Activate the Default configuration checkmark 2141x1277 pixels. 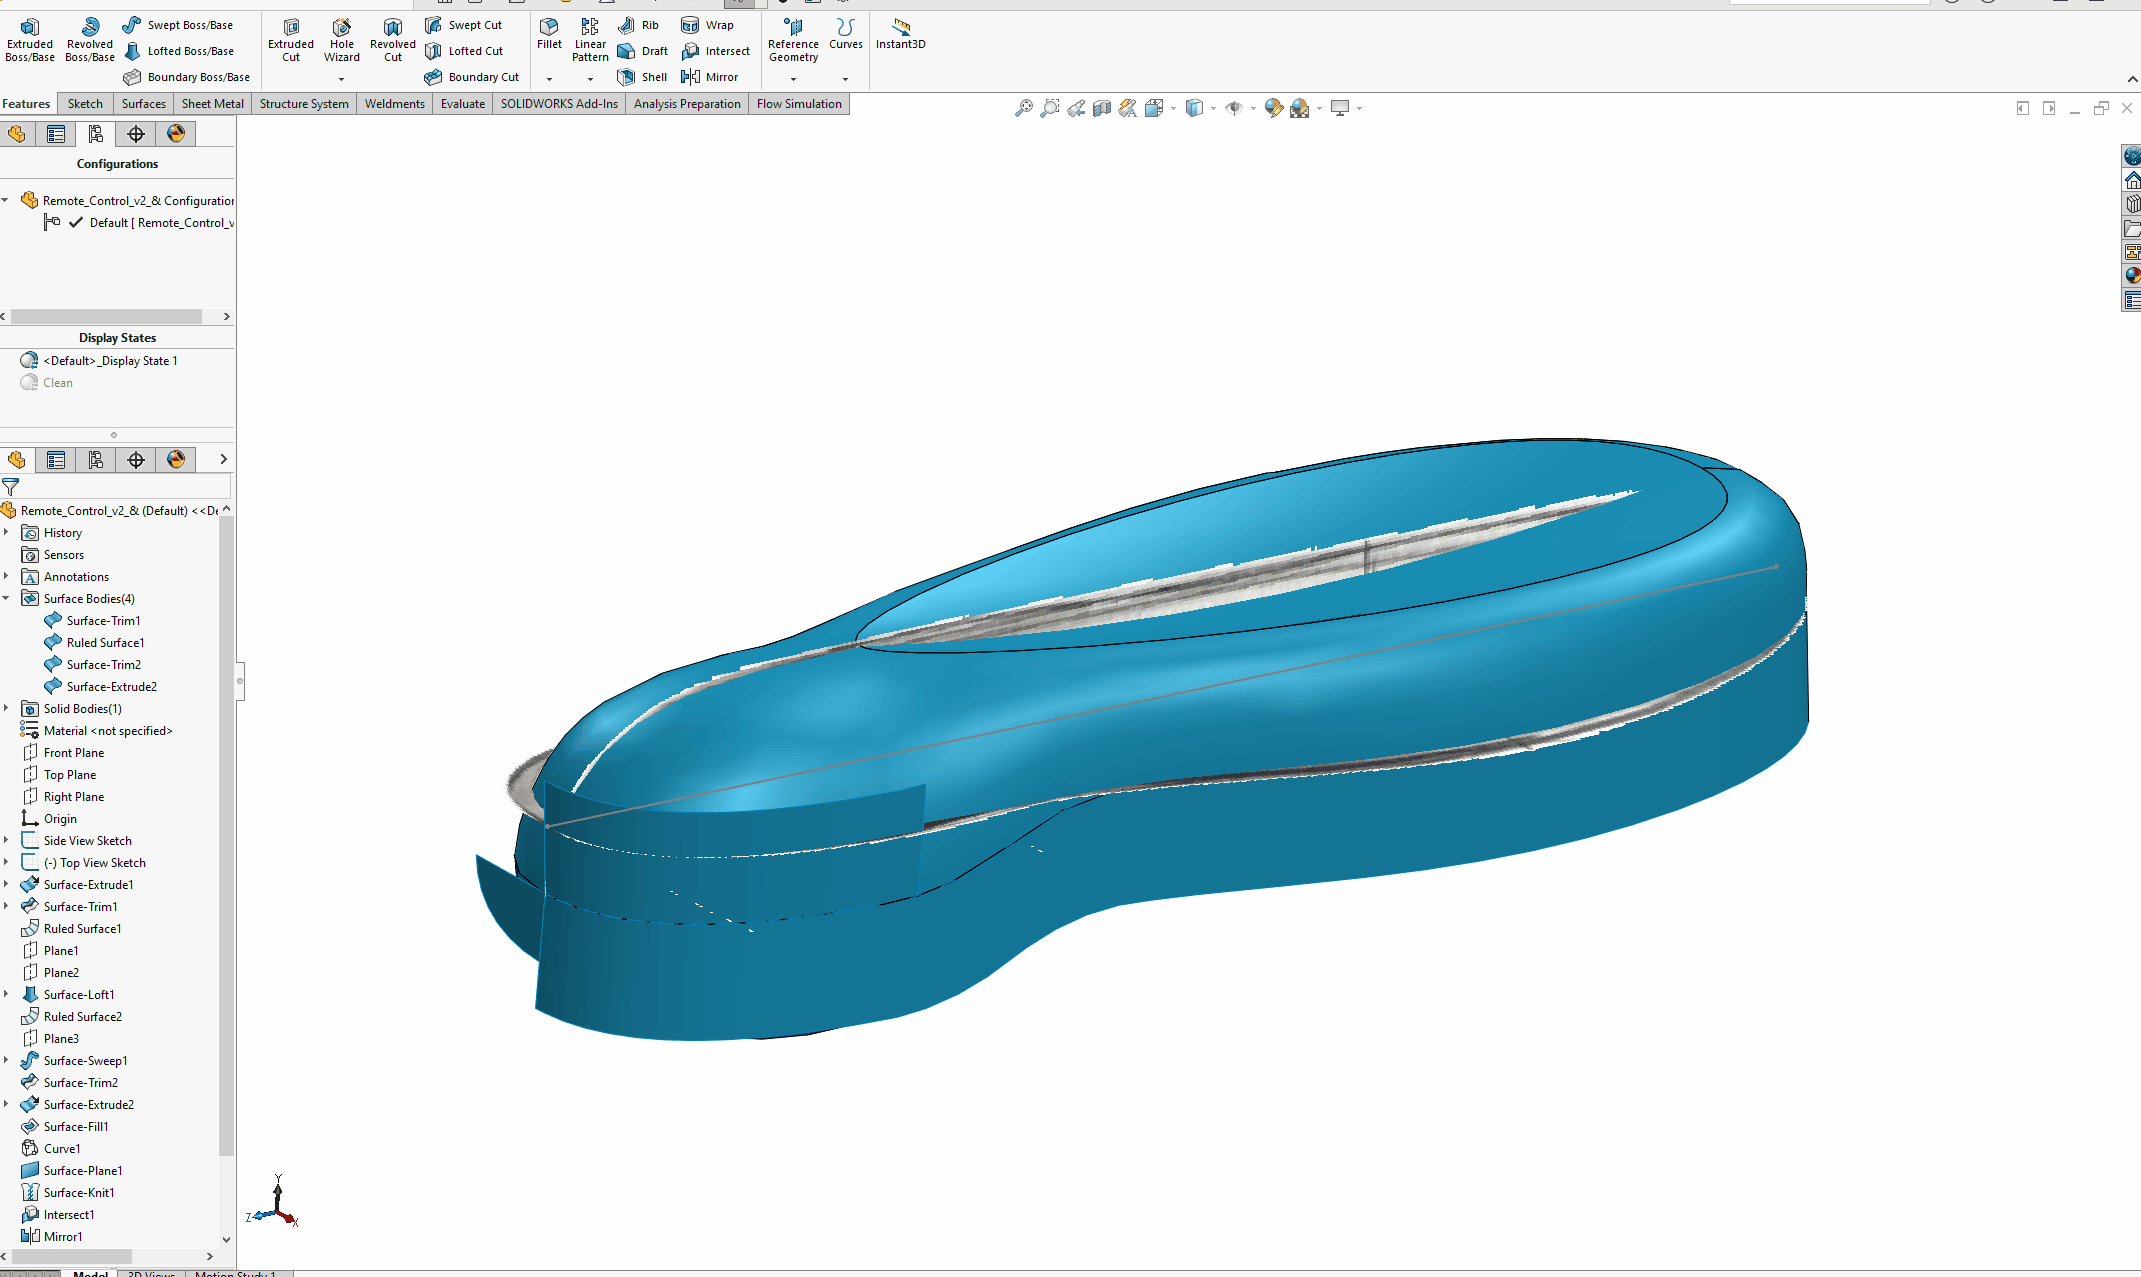(x=76, y=223)
